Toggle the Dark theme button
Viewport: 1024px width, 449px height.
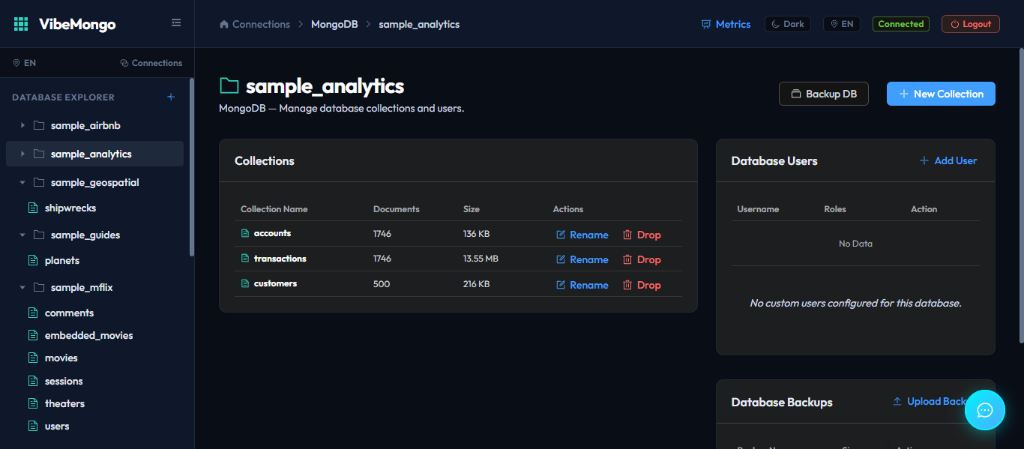[x=788, y=24]
